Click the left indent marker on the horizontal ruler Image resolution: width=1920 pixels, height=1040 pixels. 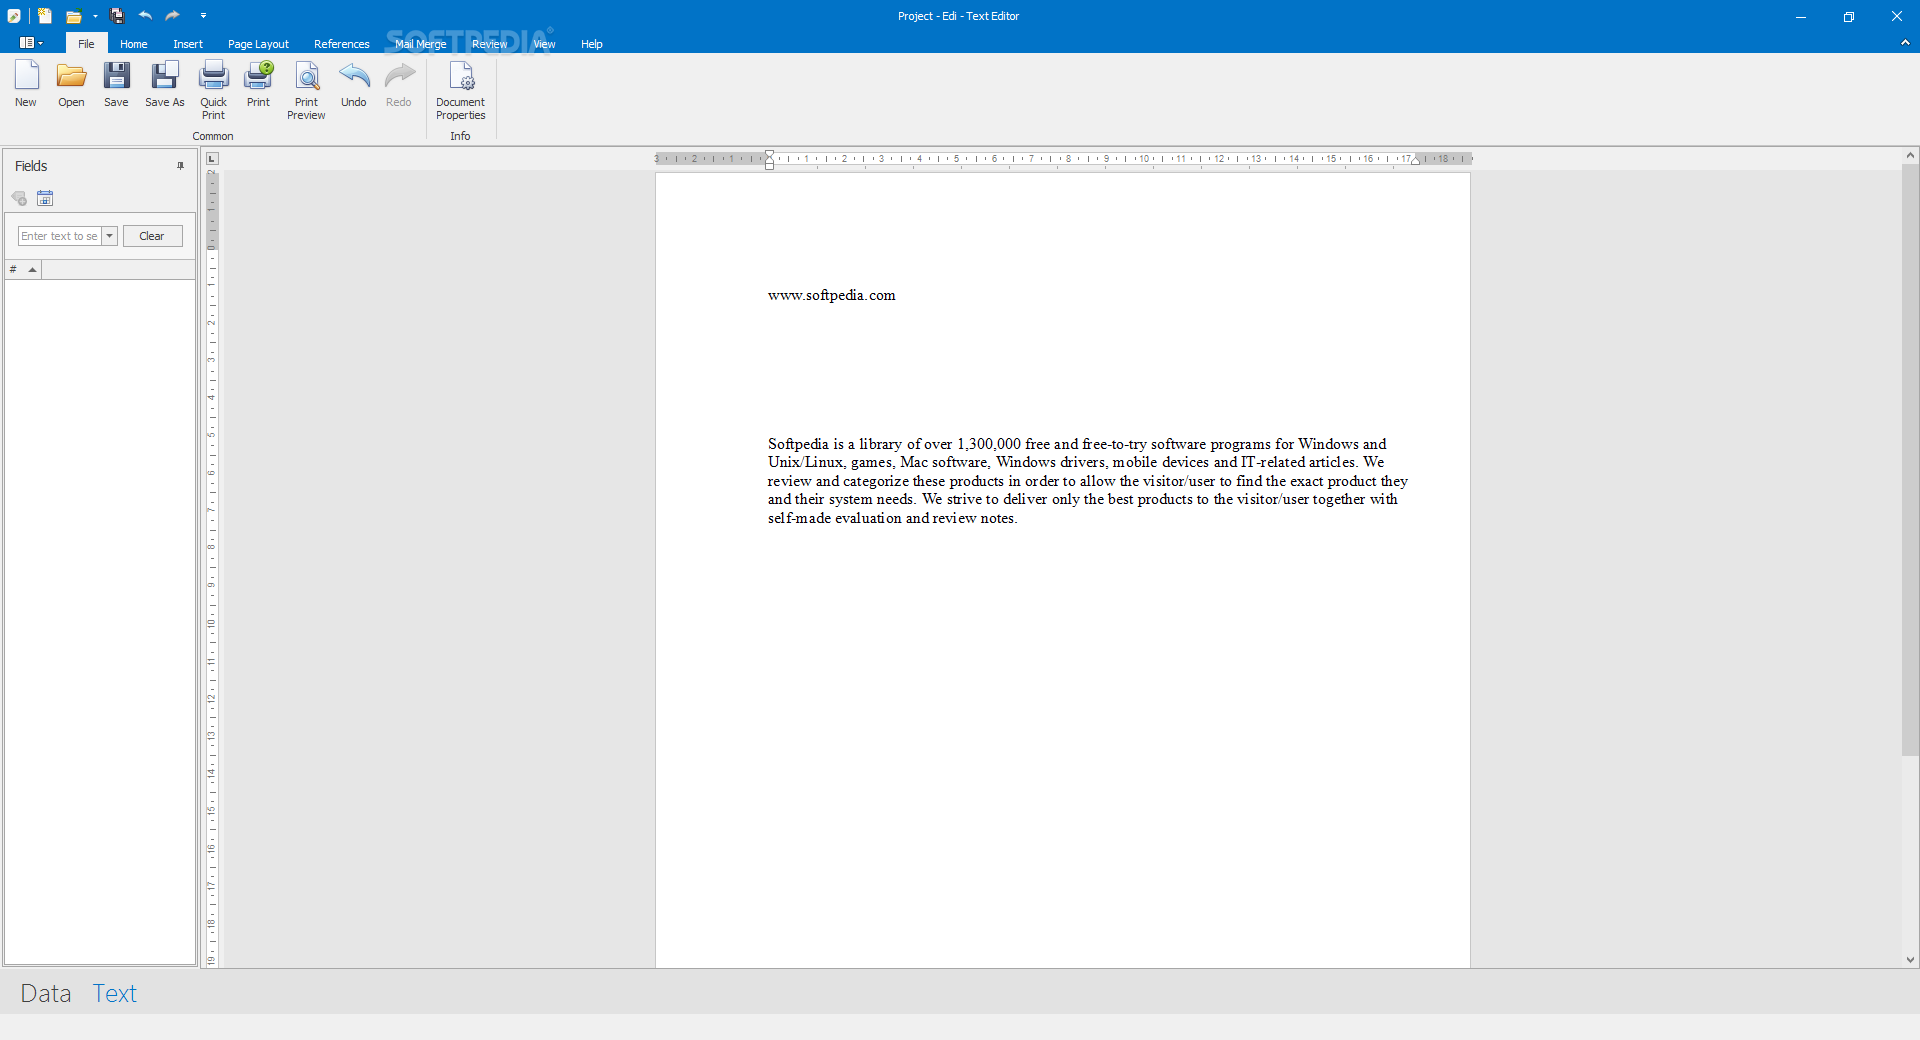tap(769, 159)
